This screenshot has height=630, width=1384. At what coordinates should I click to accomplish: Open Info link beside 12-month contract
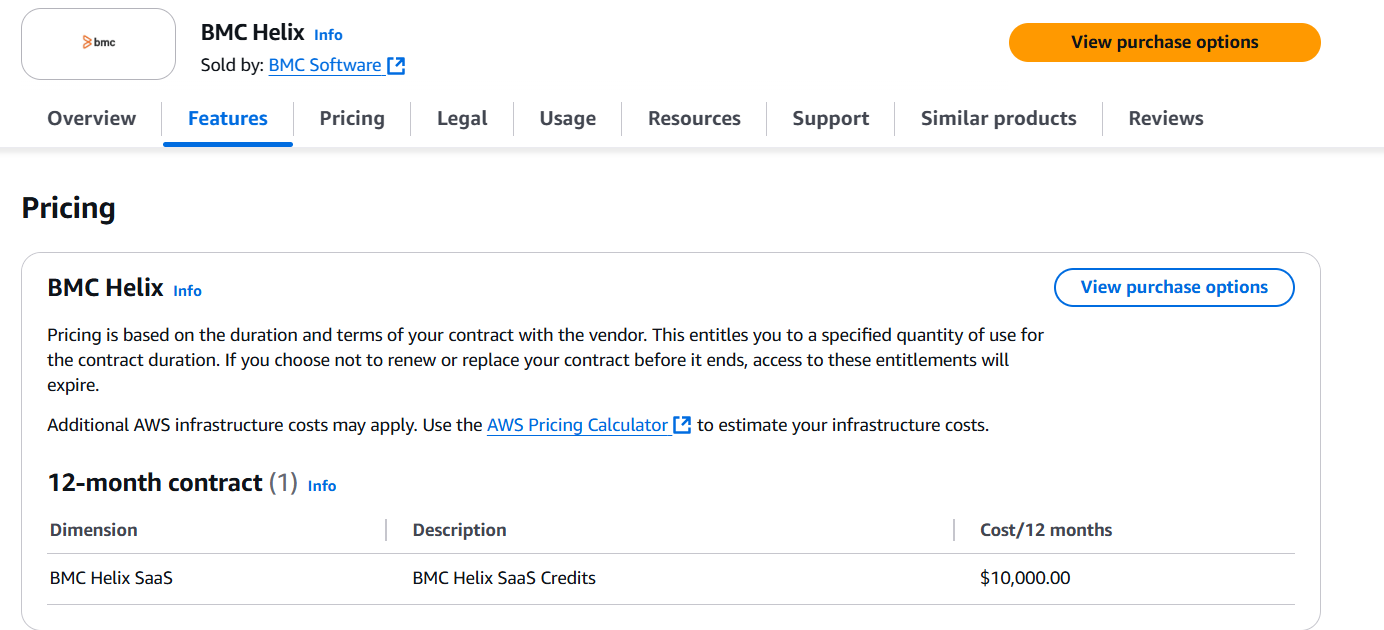(x=322, y=486)
